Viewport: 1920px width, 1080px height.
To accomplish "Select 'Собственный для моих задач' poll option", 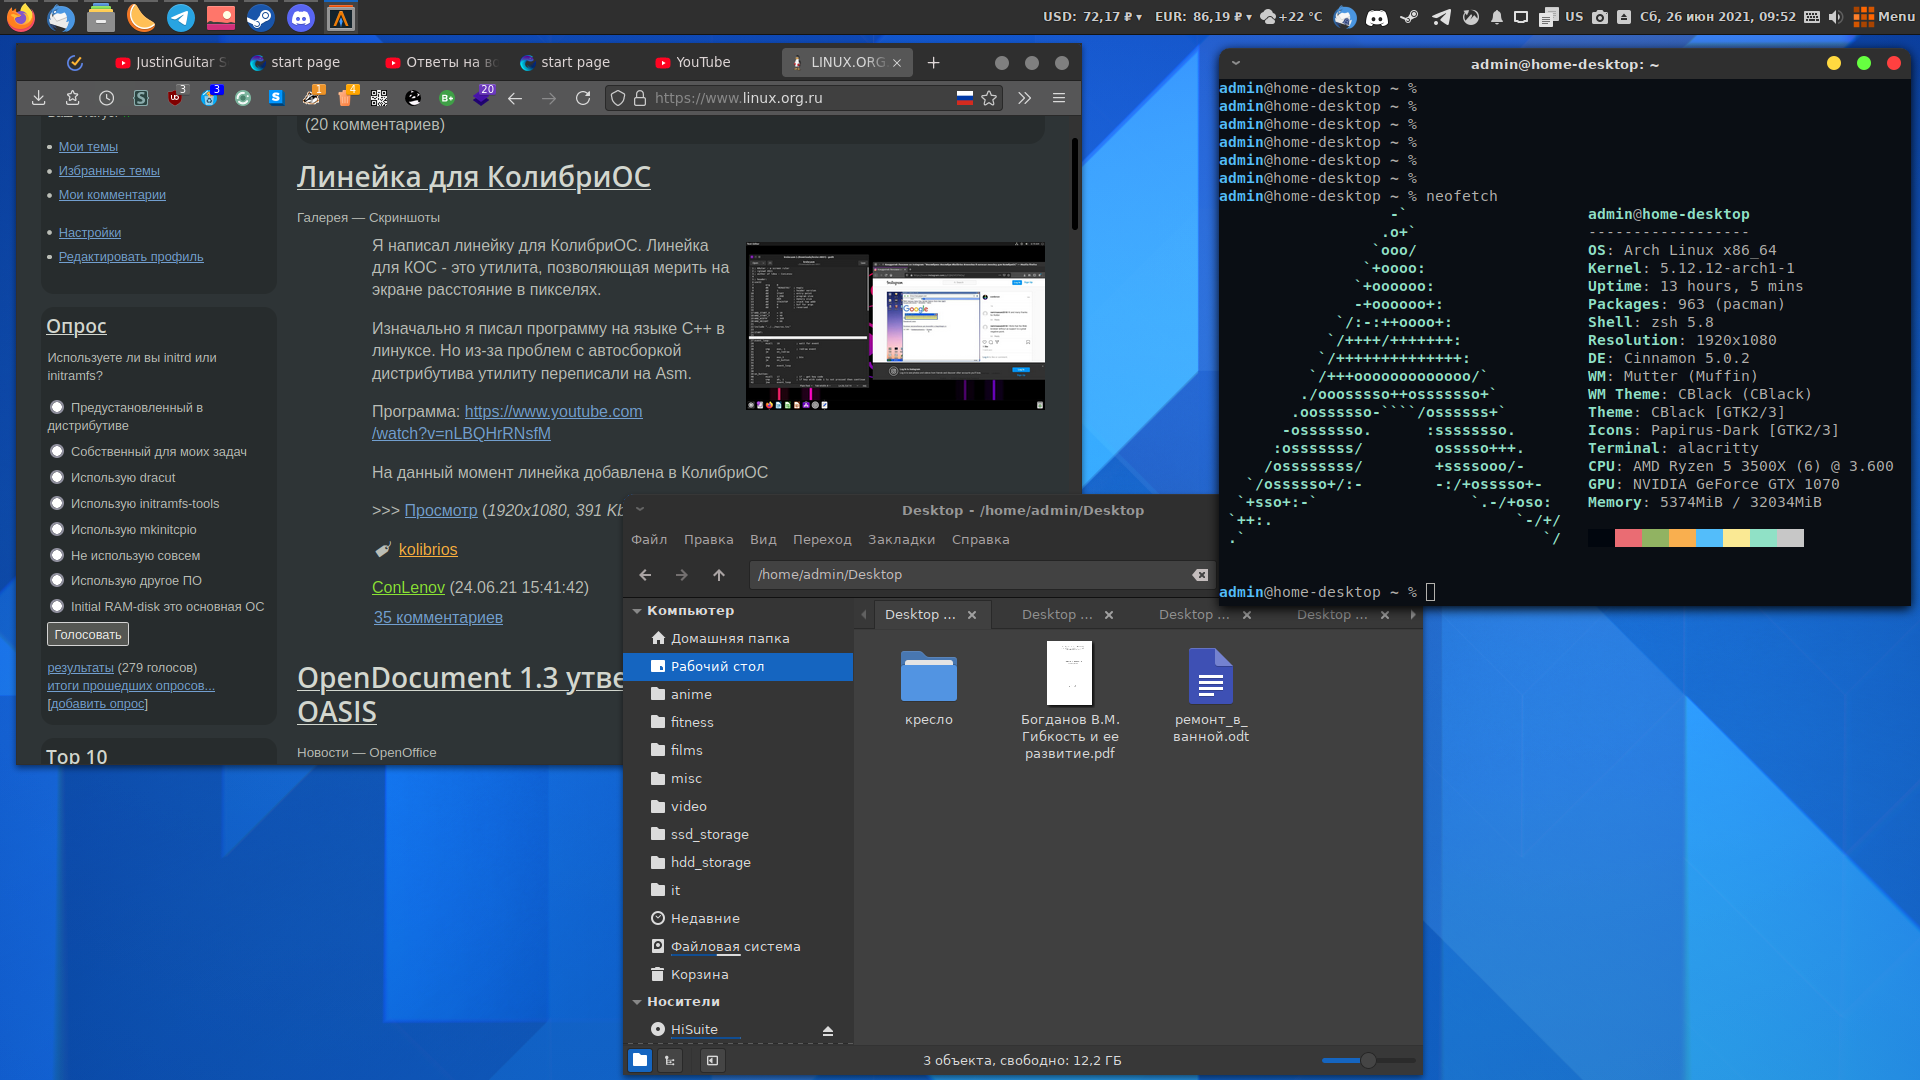I will (57, 451).
